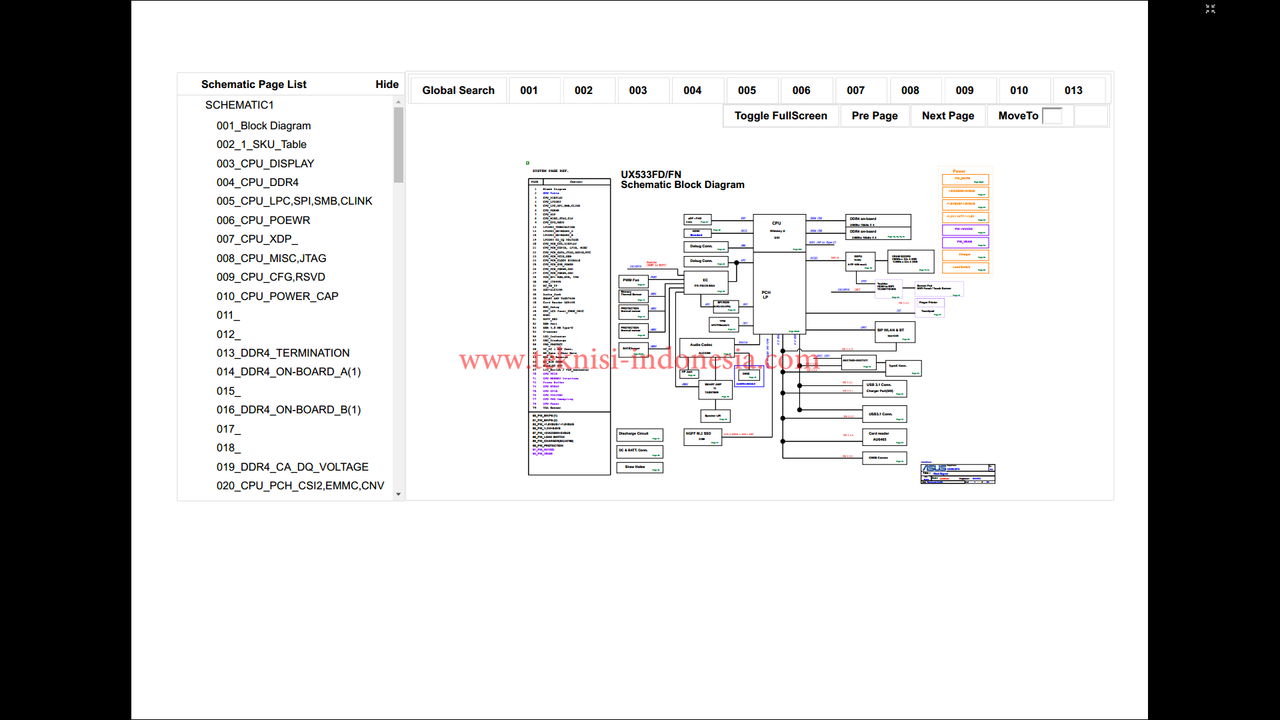Click the page list scrollbar thumb
Image resolution: width=1280 pixels, height=720 pixels.
click(x=399, y=145)
